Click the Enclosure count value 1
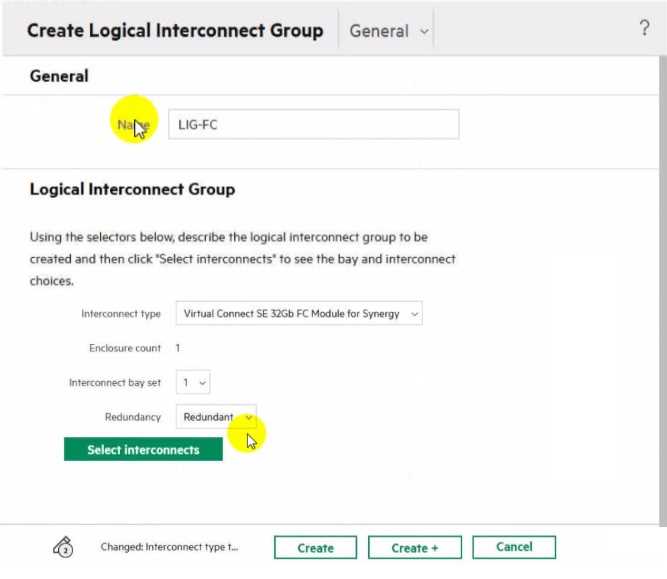 click(x=178, y=348)
